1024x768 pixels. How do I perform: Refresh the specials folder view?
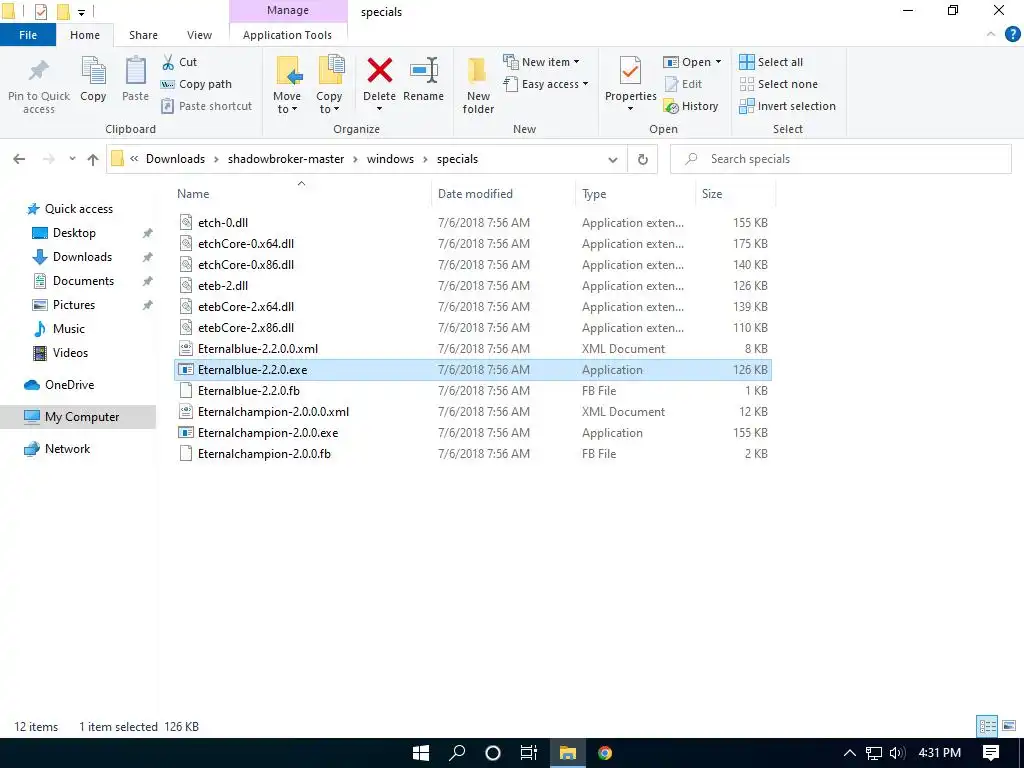click(x=643, y=159)
